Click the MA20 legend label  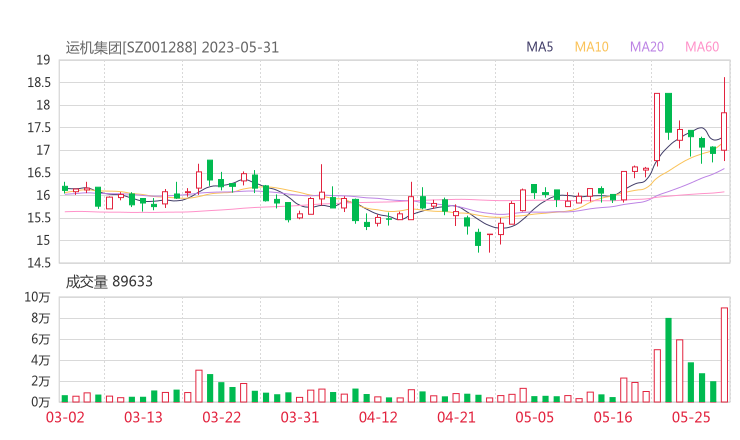(647, 47)
